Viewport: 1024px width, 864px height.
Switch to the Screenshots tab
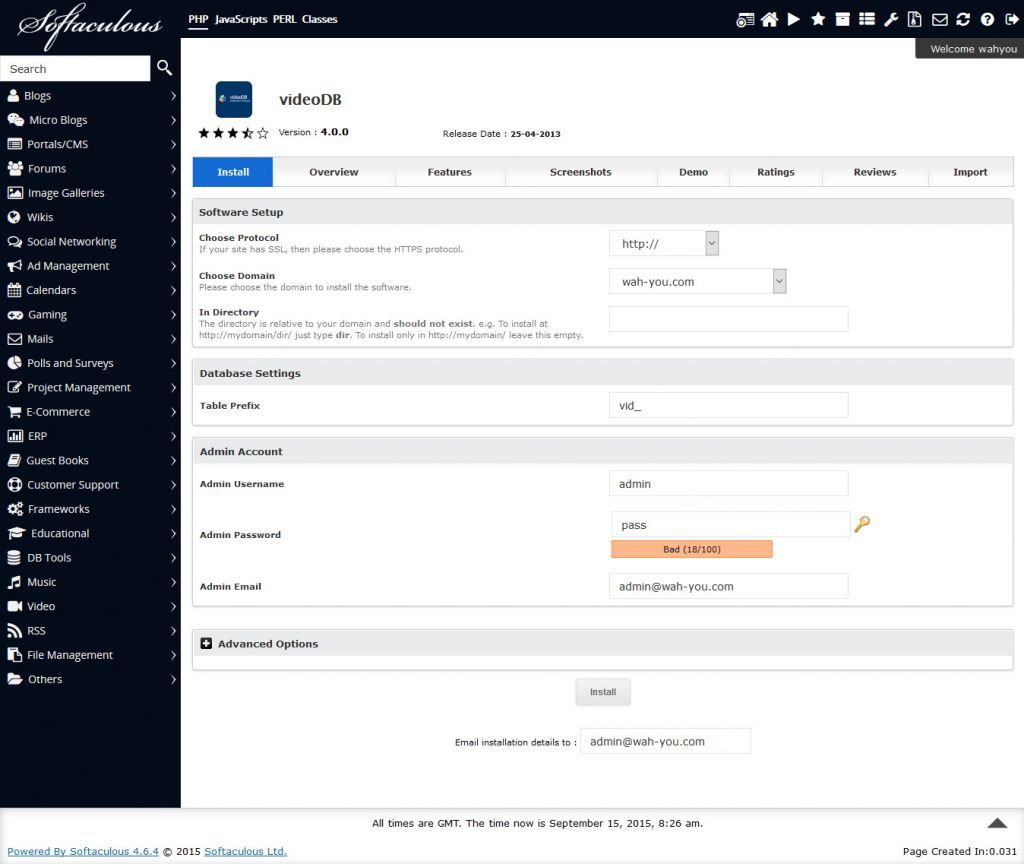580,172
